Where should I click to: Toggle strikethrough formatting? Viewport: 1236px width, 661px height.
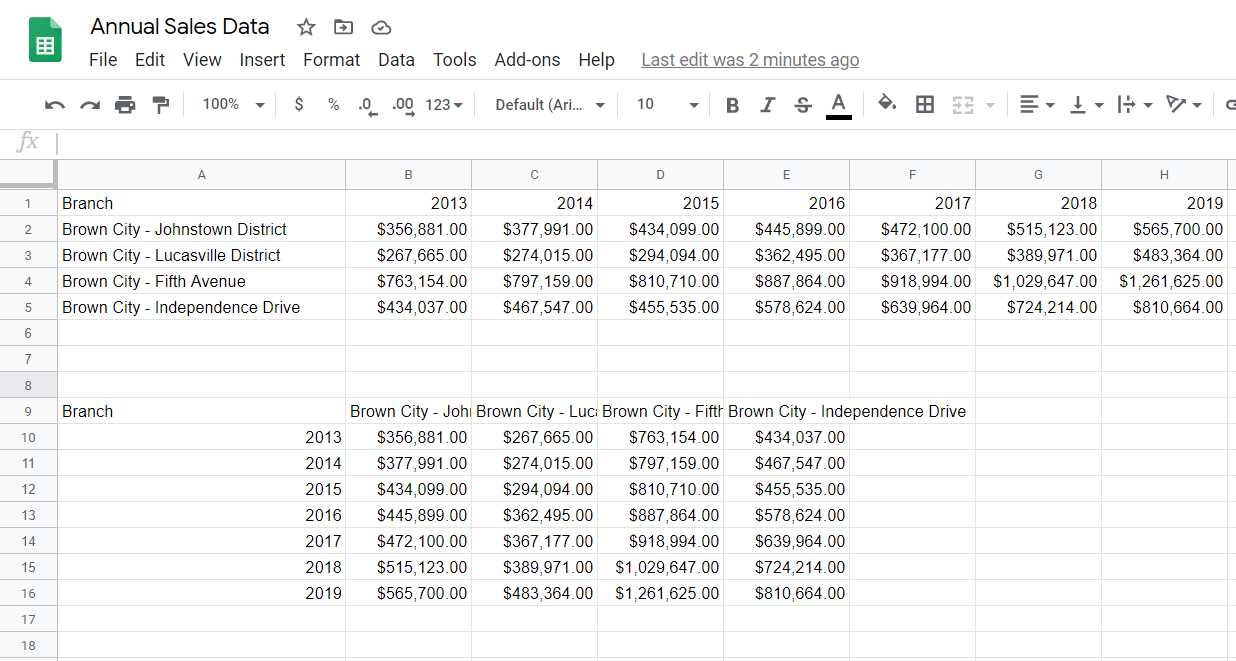click(802, 105)
